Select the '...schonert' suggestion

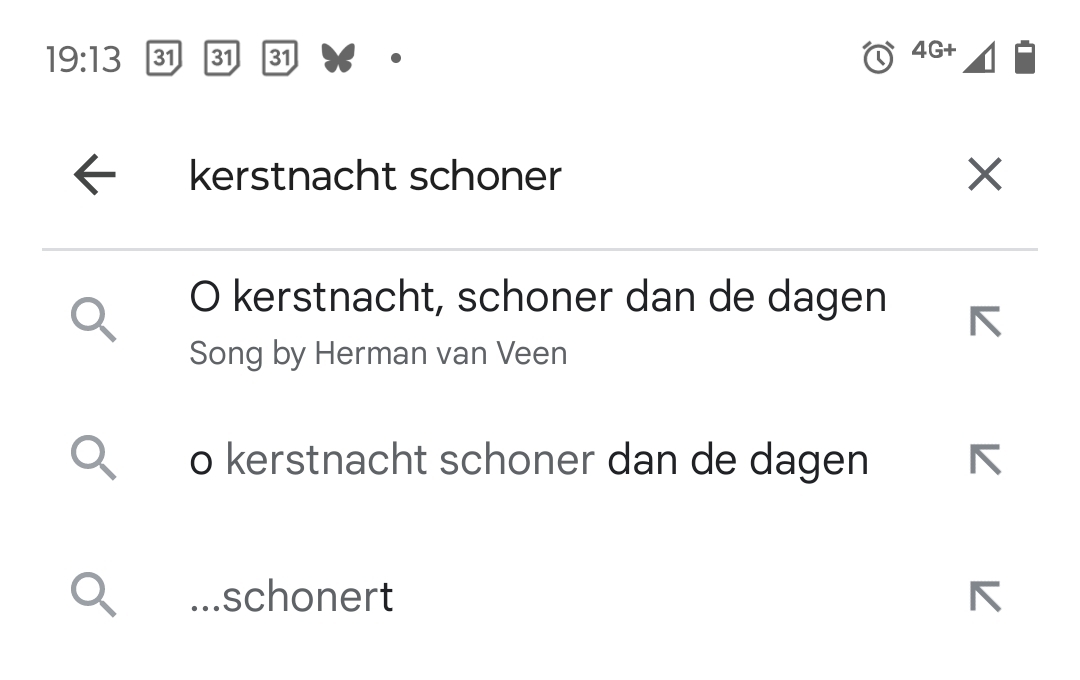click(x=291, y=597)
